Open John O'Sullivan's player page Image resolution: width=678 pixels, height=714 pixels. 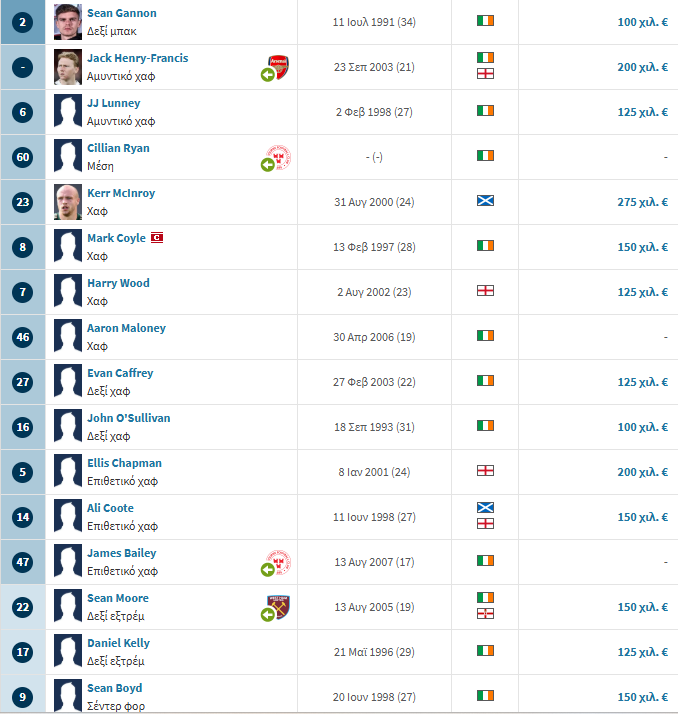tap(128, 418)
